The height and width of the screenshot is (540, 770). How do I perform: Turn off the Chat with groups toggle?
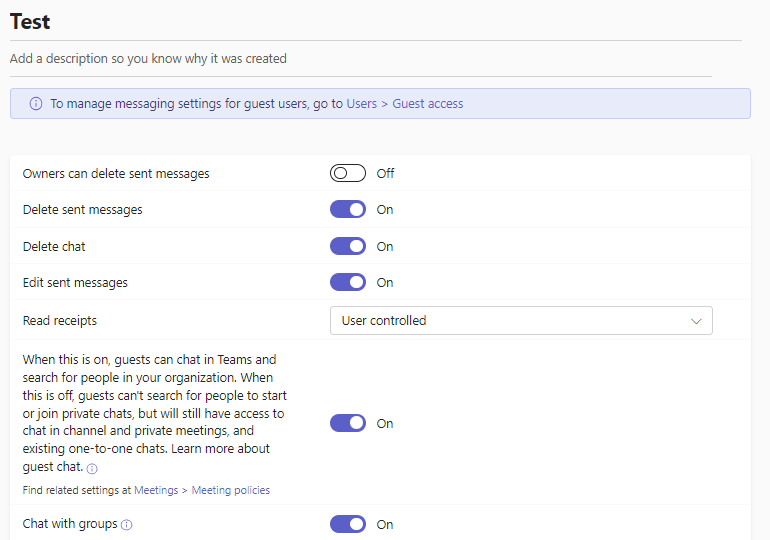(348, 524)
